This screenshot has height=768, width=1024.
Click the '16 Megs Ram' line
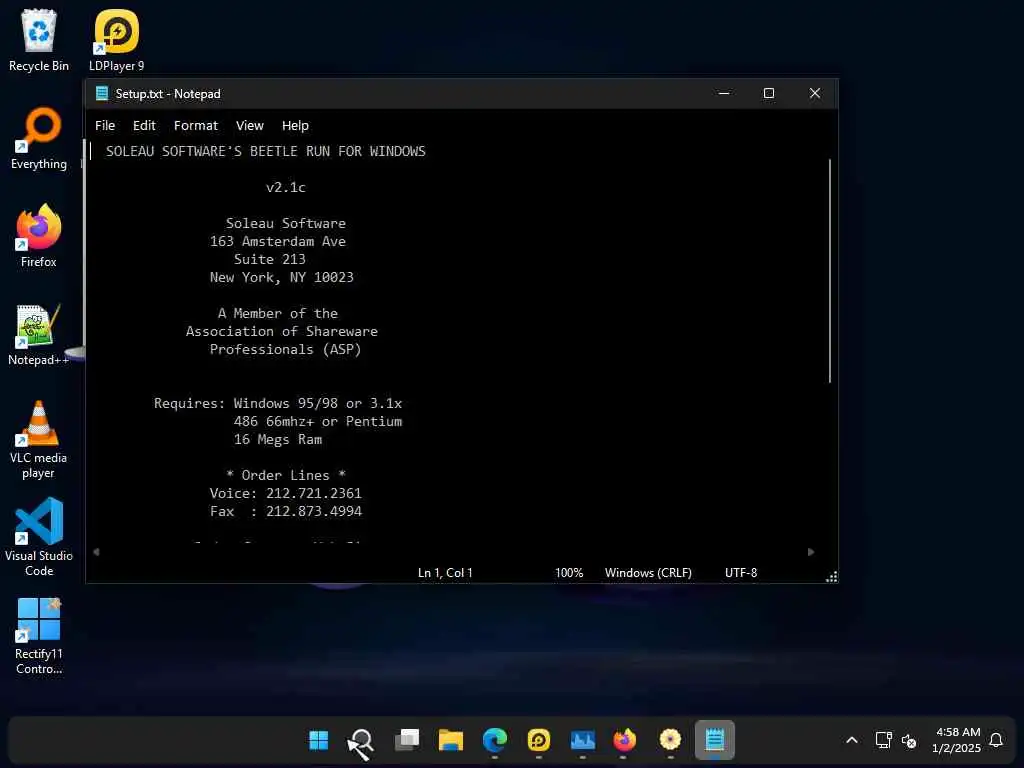coord(278,440)
